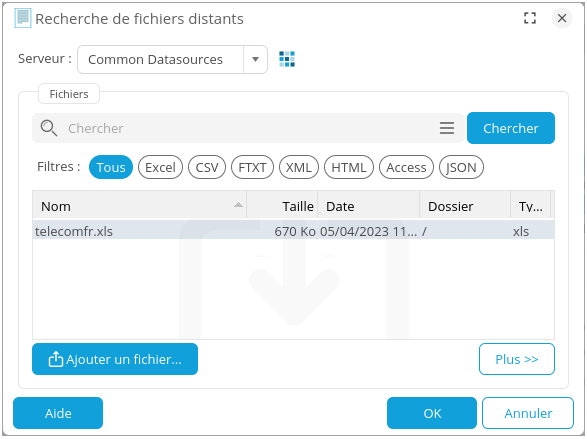587x439 pixels.
Task: Select the Tous filter
Action: 111,167
